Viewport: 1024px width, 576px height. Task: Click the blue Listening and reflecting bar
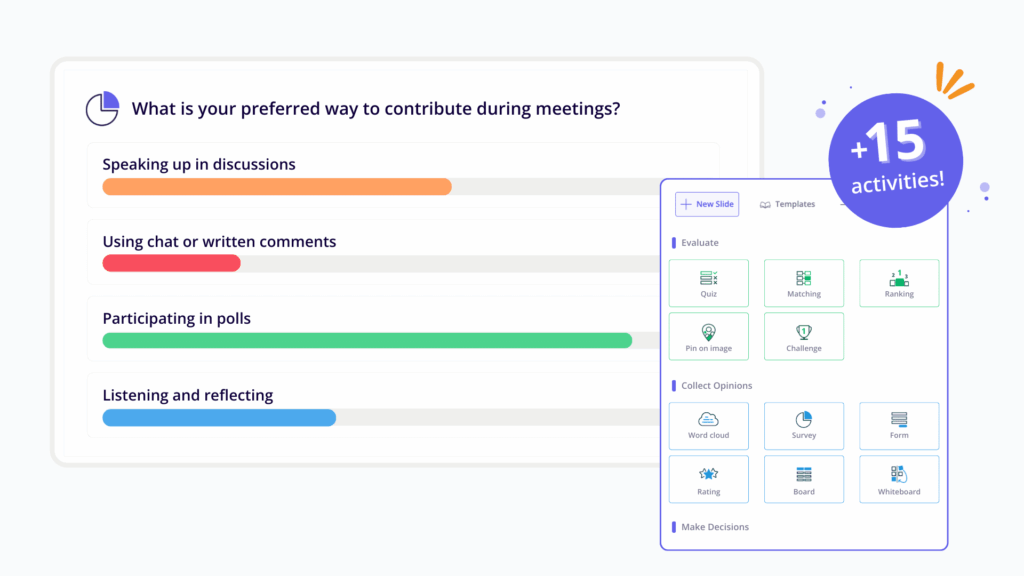click(x=219, y=418)
